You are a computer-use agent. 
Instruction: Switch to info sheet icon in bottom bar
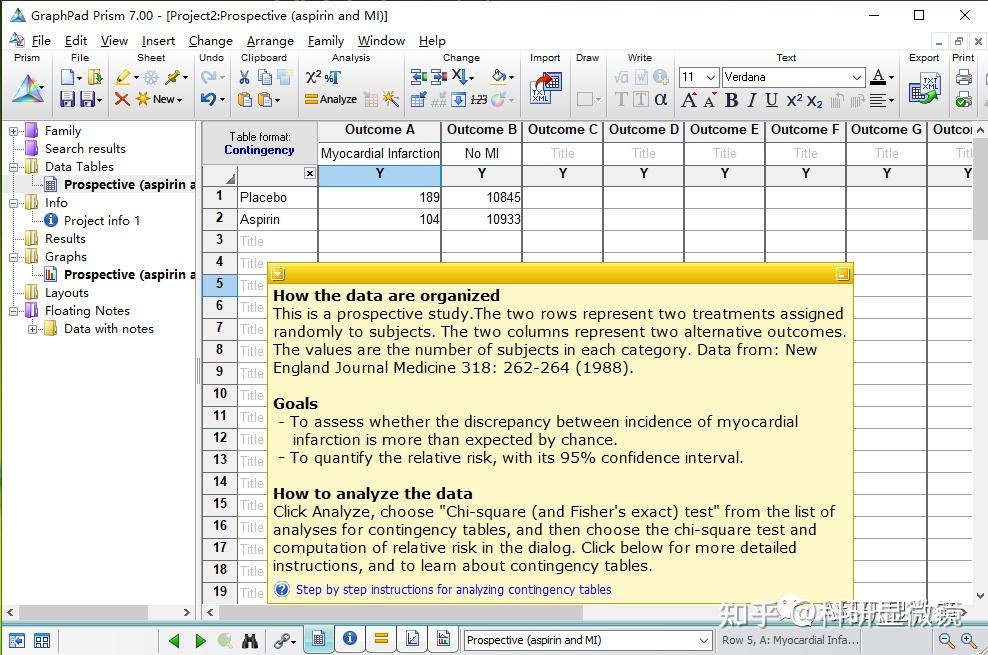pos(350,639)
